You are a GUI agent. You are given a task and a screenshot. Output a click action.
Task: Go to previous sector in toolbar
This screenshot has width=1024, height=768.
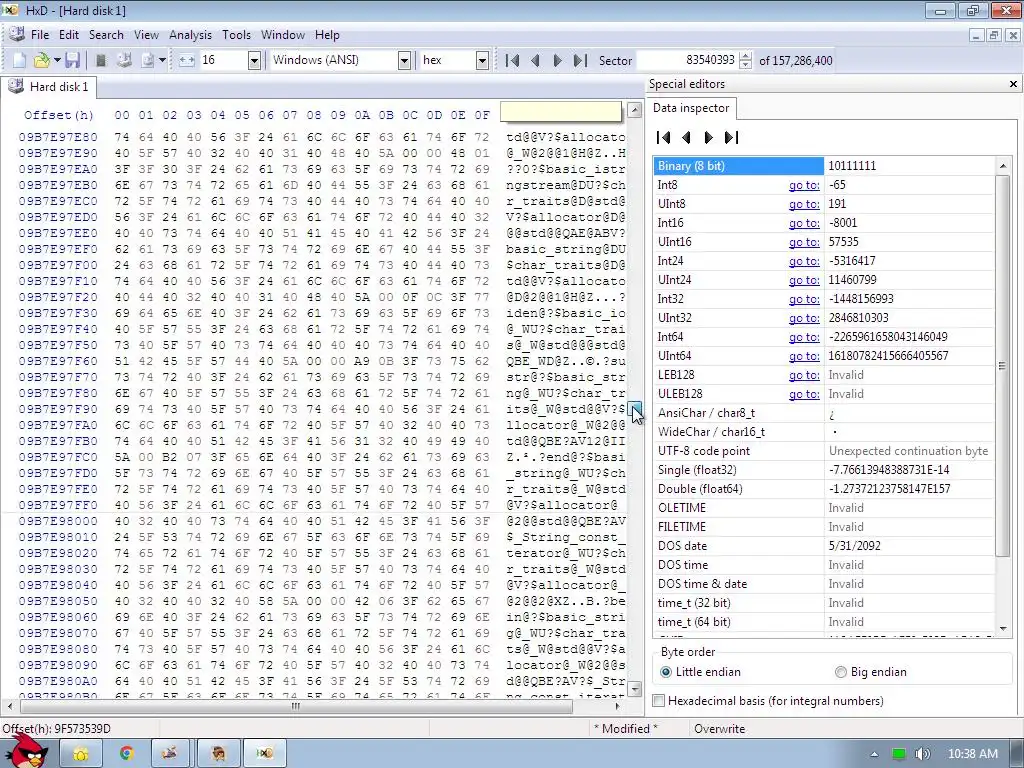pos(535,61)
